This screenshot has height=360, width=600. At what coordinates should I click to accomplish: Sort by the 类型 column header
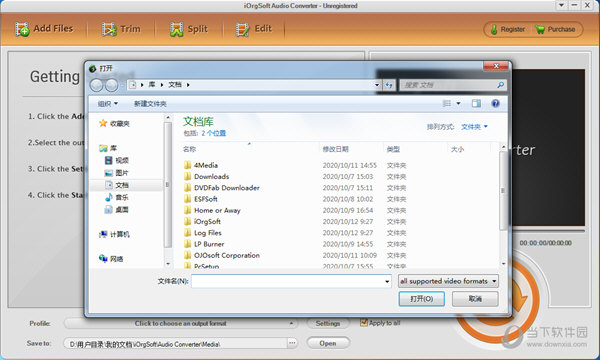click(x=393, y=149)
